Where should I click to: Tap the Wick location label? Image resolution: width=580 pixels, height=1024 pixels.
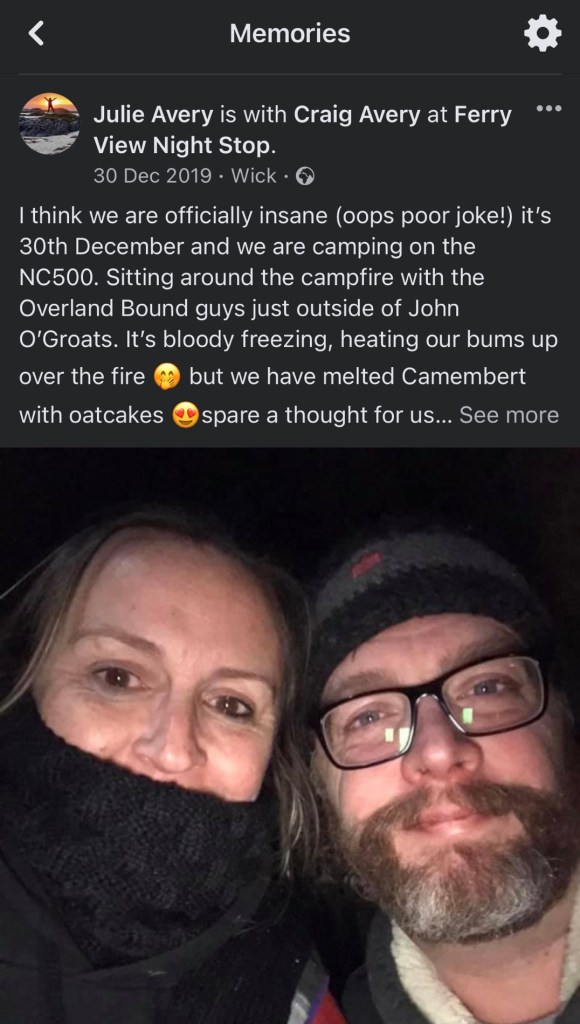tap(254, 176)
